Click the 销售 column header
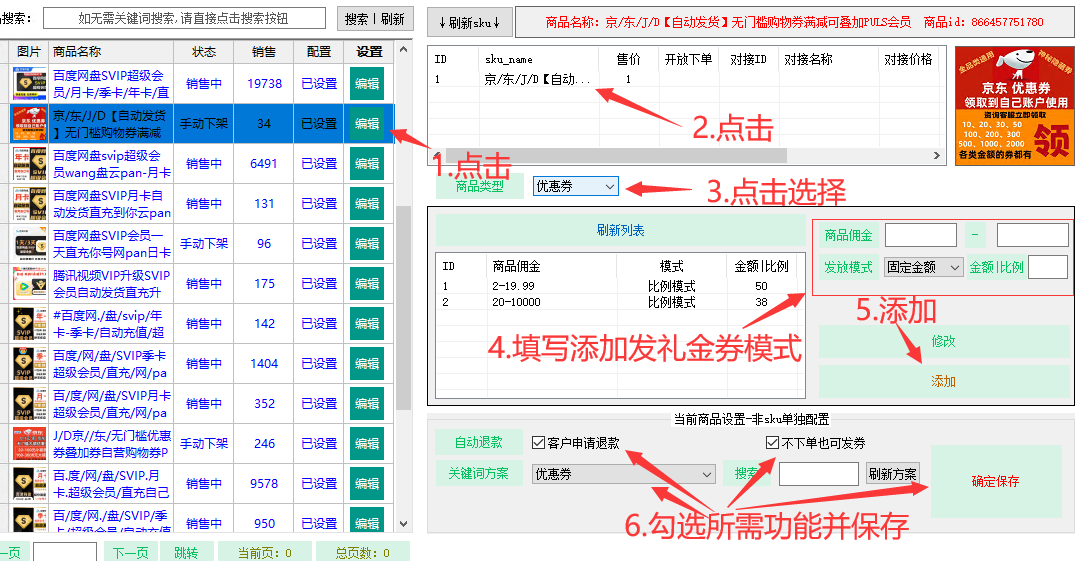Viewport: 1078px width, 561px height. click(x=264, y=52)
